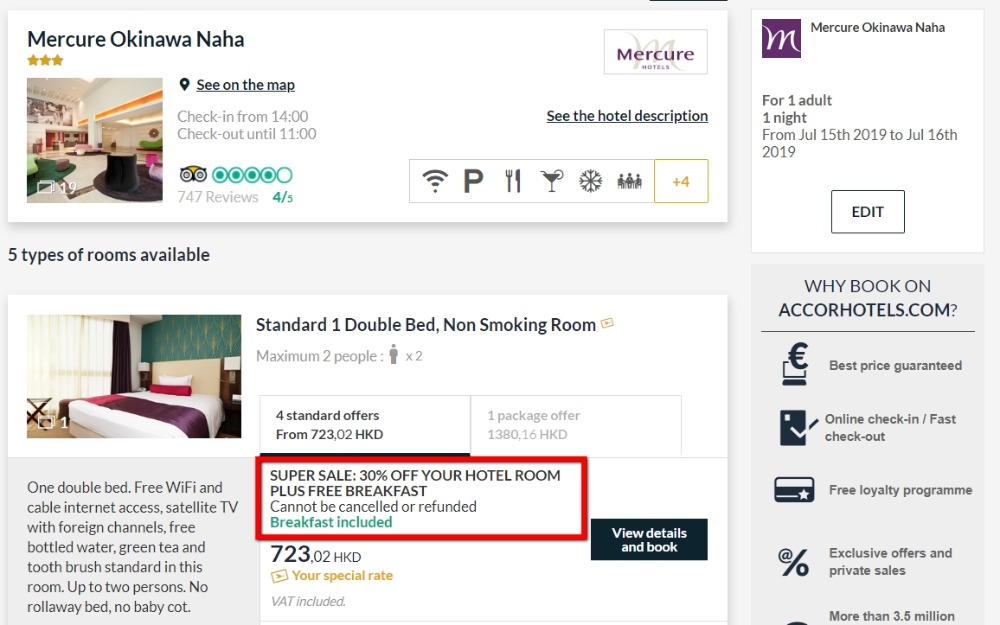Click the Your special rate label
This screenshot has height=625, width=1000.
point(342,576)
